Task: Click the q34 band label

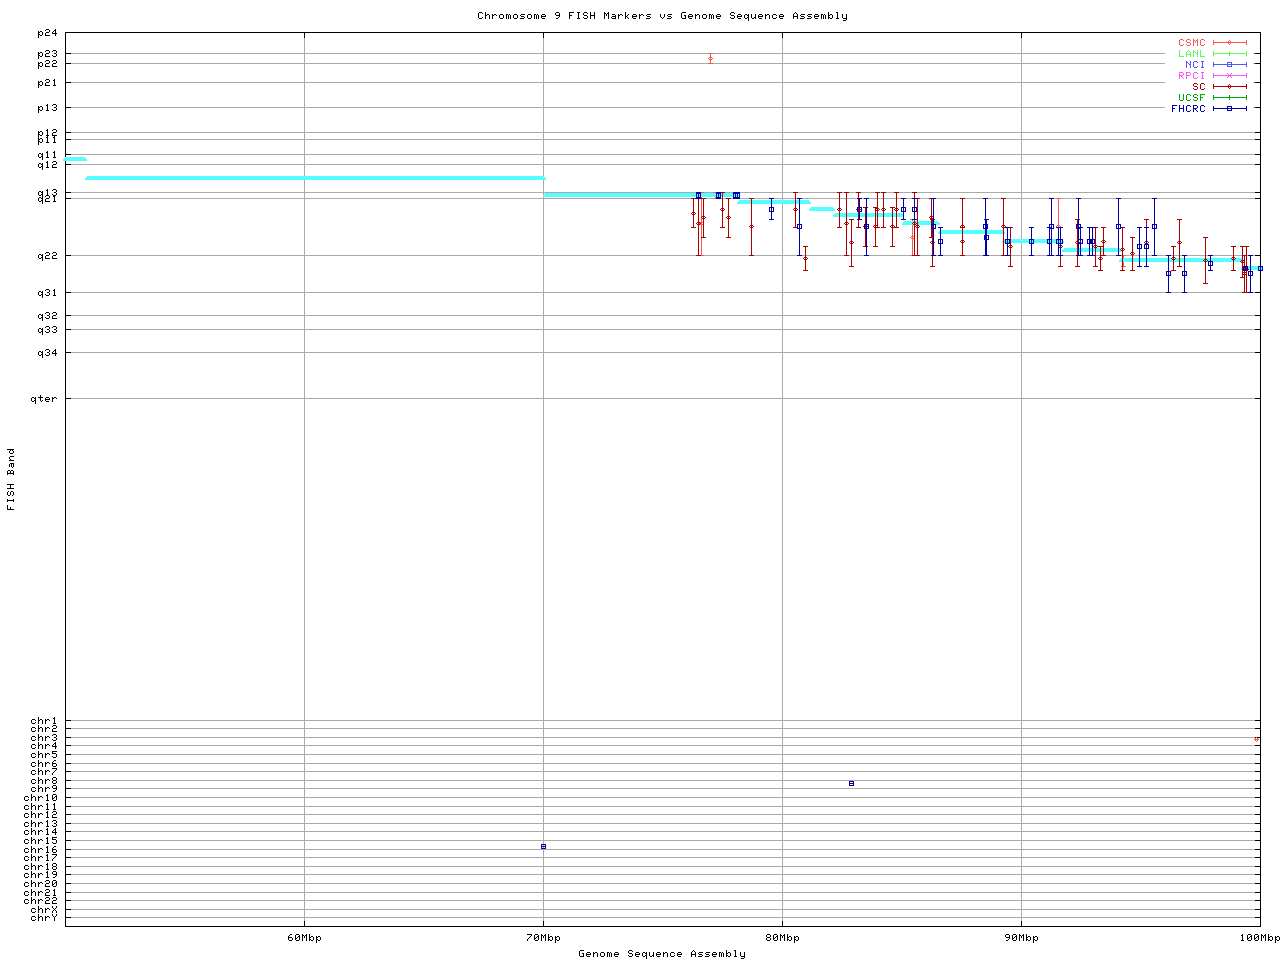Action: click(x=47, y=352)
